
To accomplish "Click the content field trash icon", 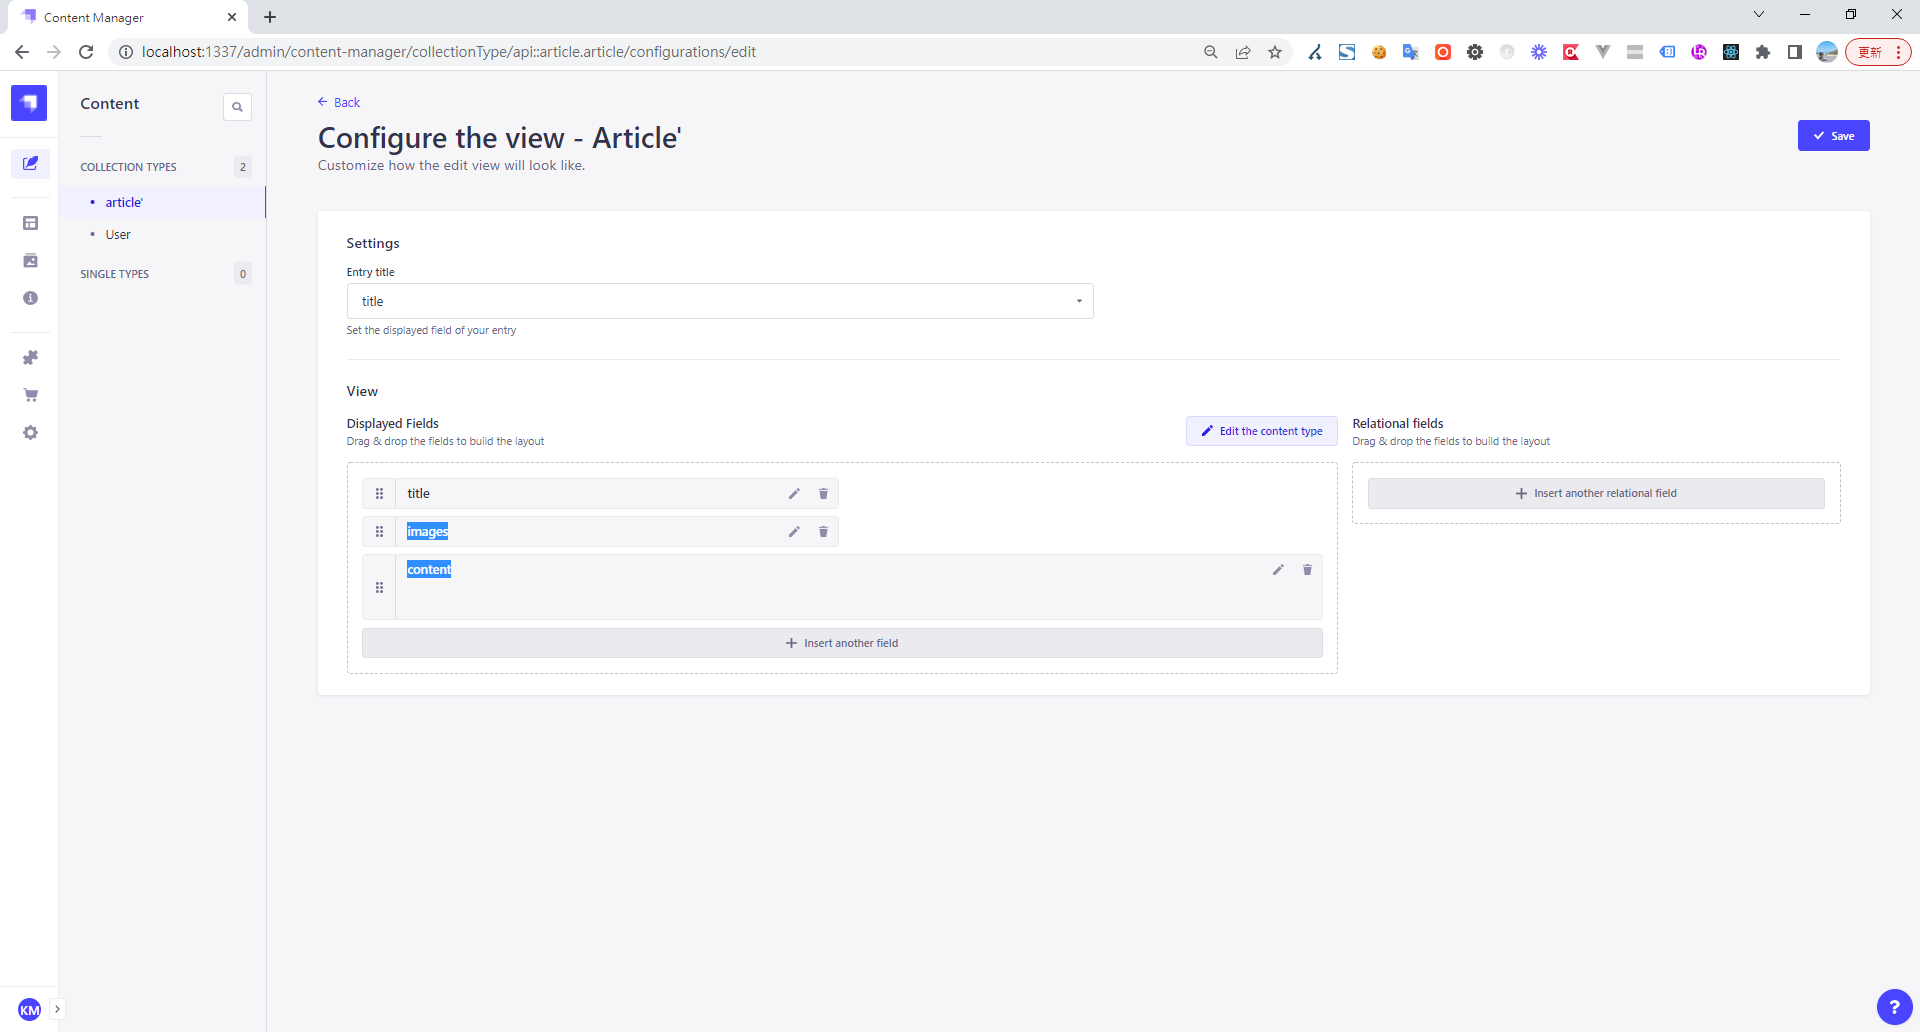I will (1307, 570).
